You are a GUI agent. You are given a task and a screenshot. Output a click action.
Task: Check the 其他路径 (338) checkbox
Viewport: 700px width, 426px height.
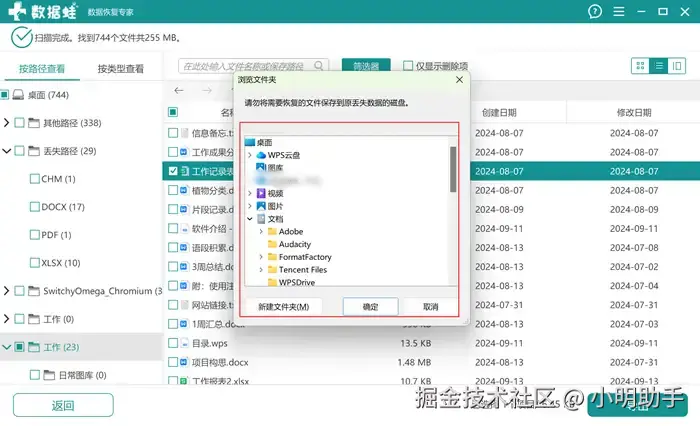coord(19,123)
